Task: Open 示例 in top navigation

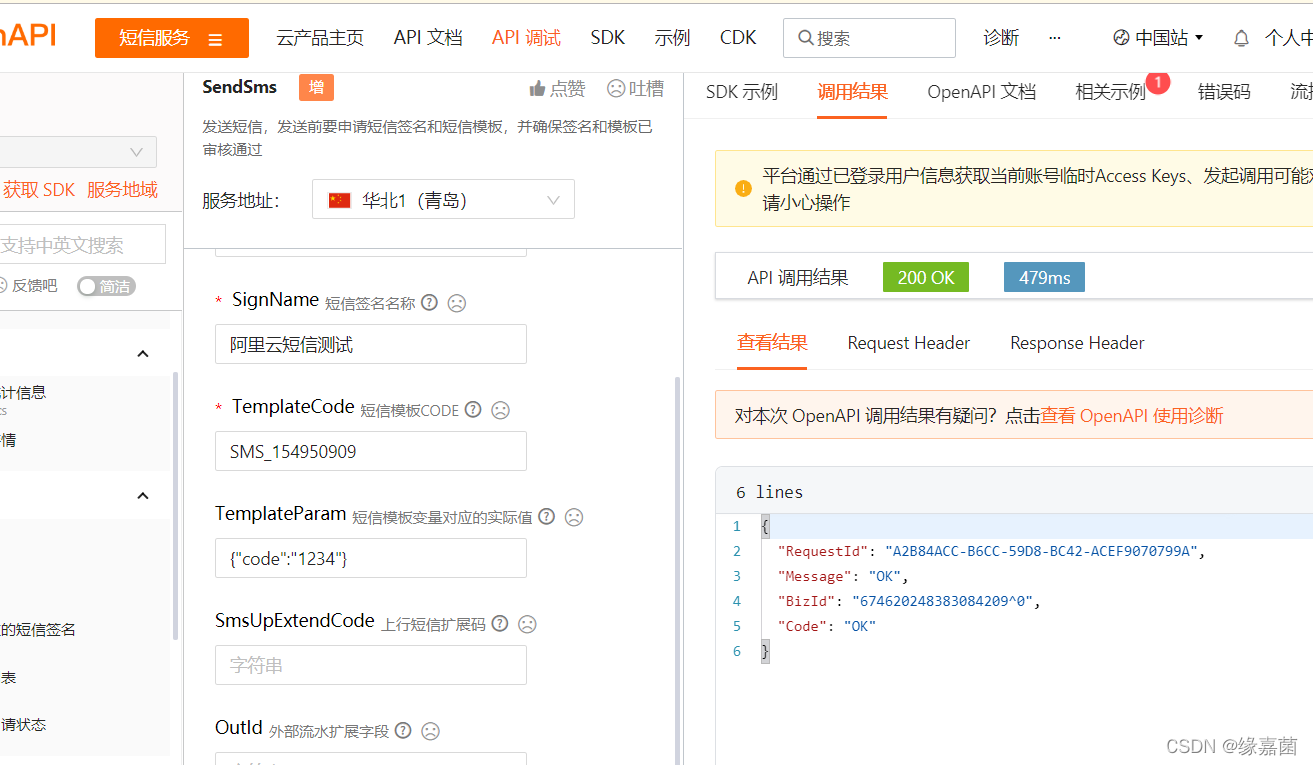Action: click(x=672, y=38)
